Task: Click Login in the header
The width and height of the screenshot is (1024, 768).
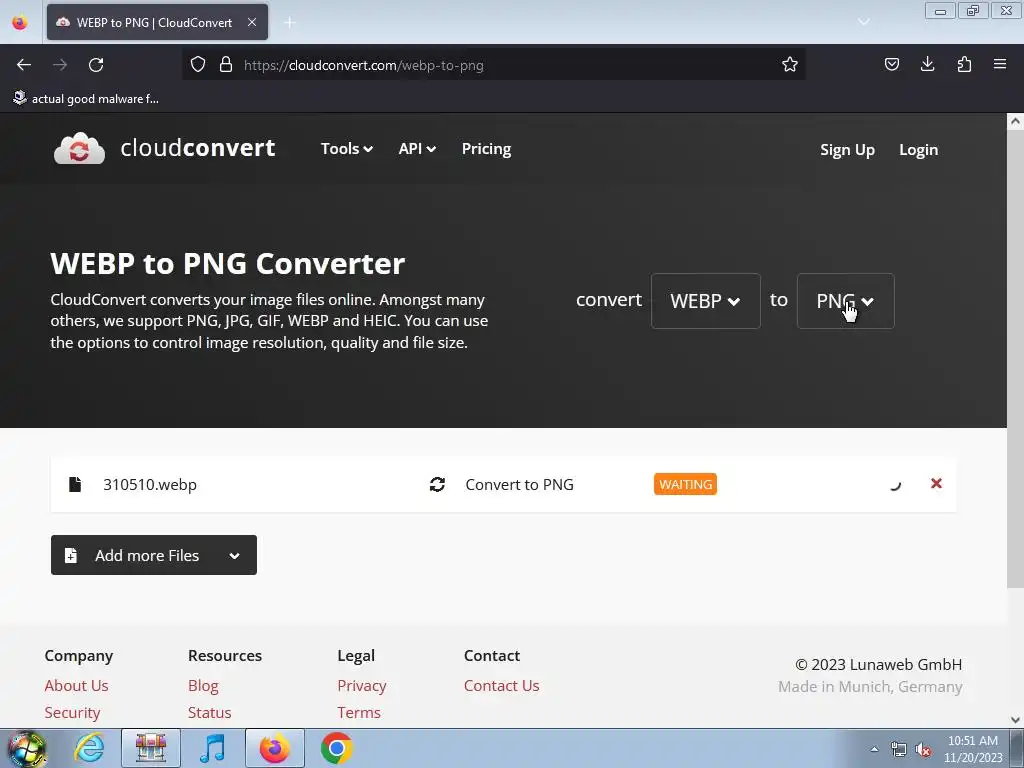Action: [x=918, y=150]
